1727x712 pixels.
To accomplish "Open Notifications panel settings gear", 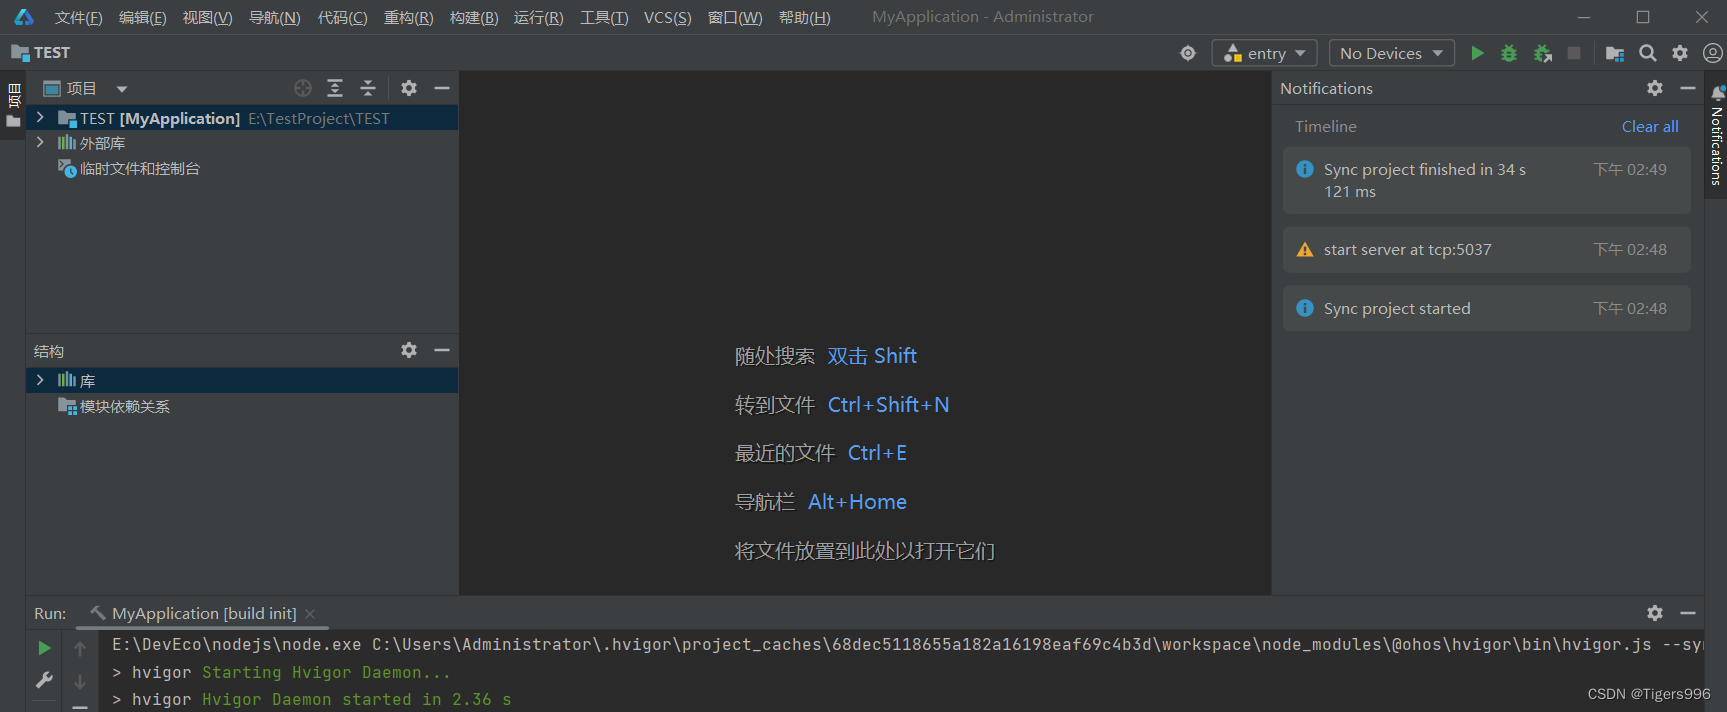I will 1655,88.
